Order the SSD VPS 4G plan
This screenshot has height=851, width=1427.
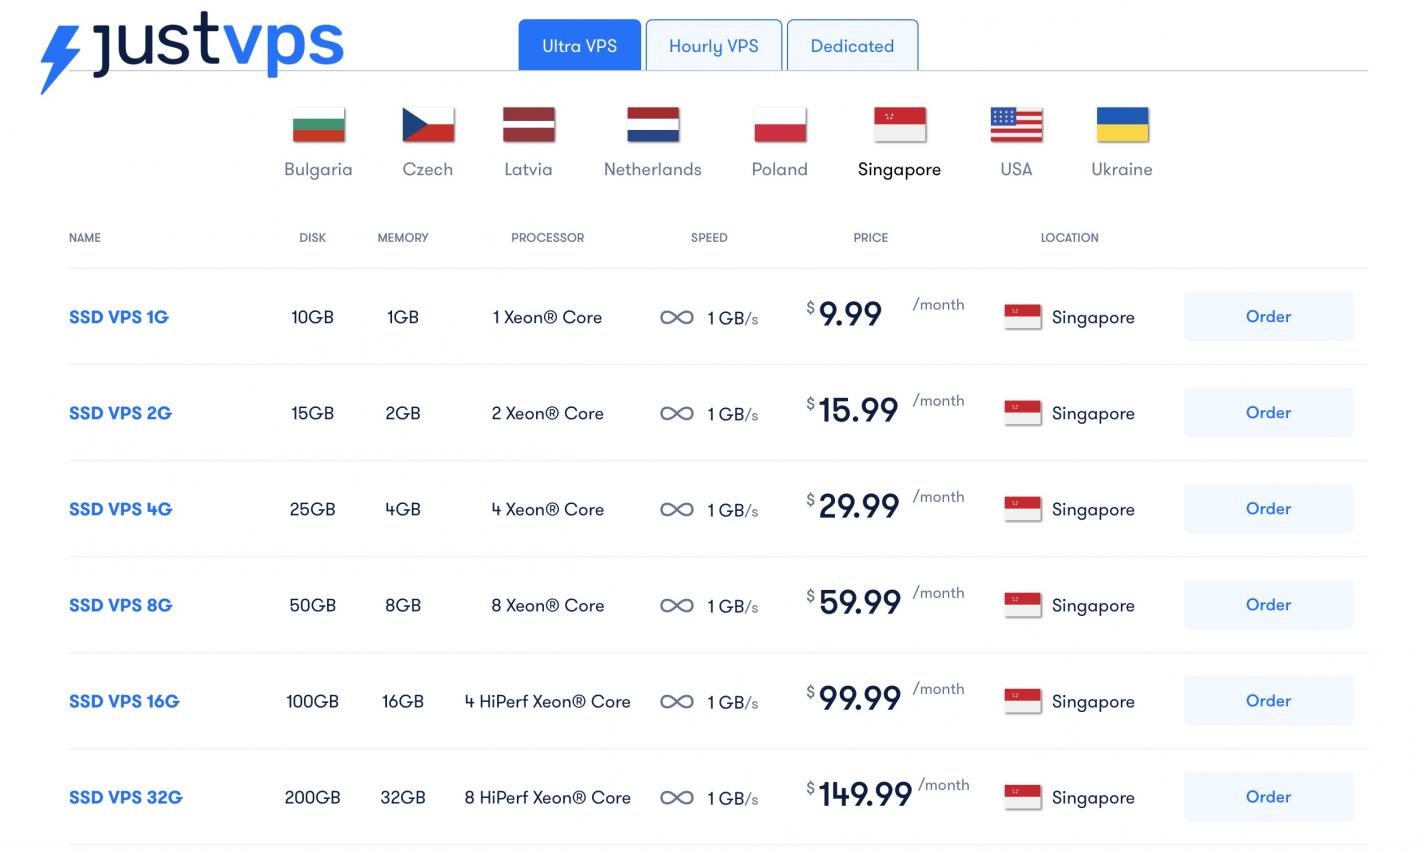coord(1268,508)
